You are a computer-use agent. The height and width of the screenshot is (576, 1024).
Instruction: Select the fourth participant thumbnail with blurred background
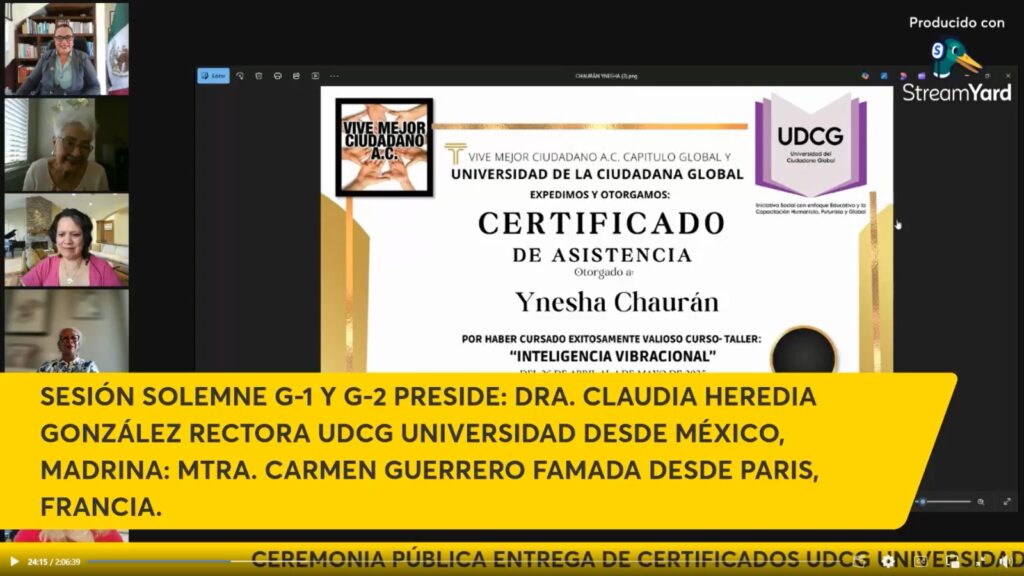67,331
